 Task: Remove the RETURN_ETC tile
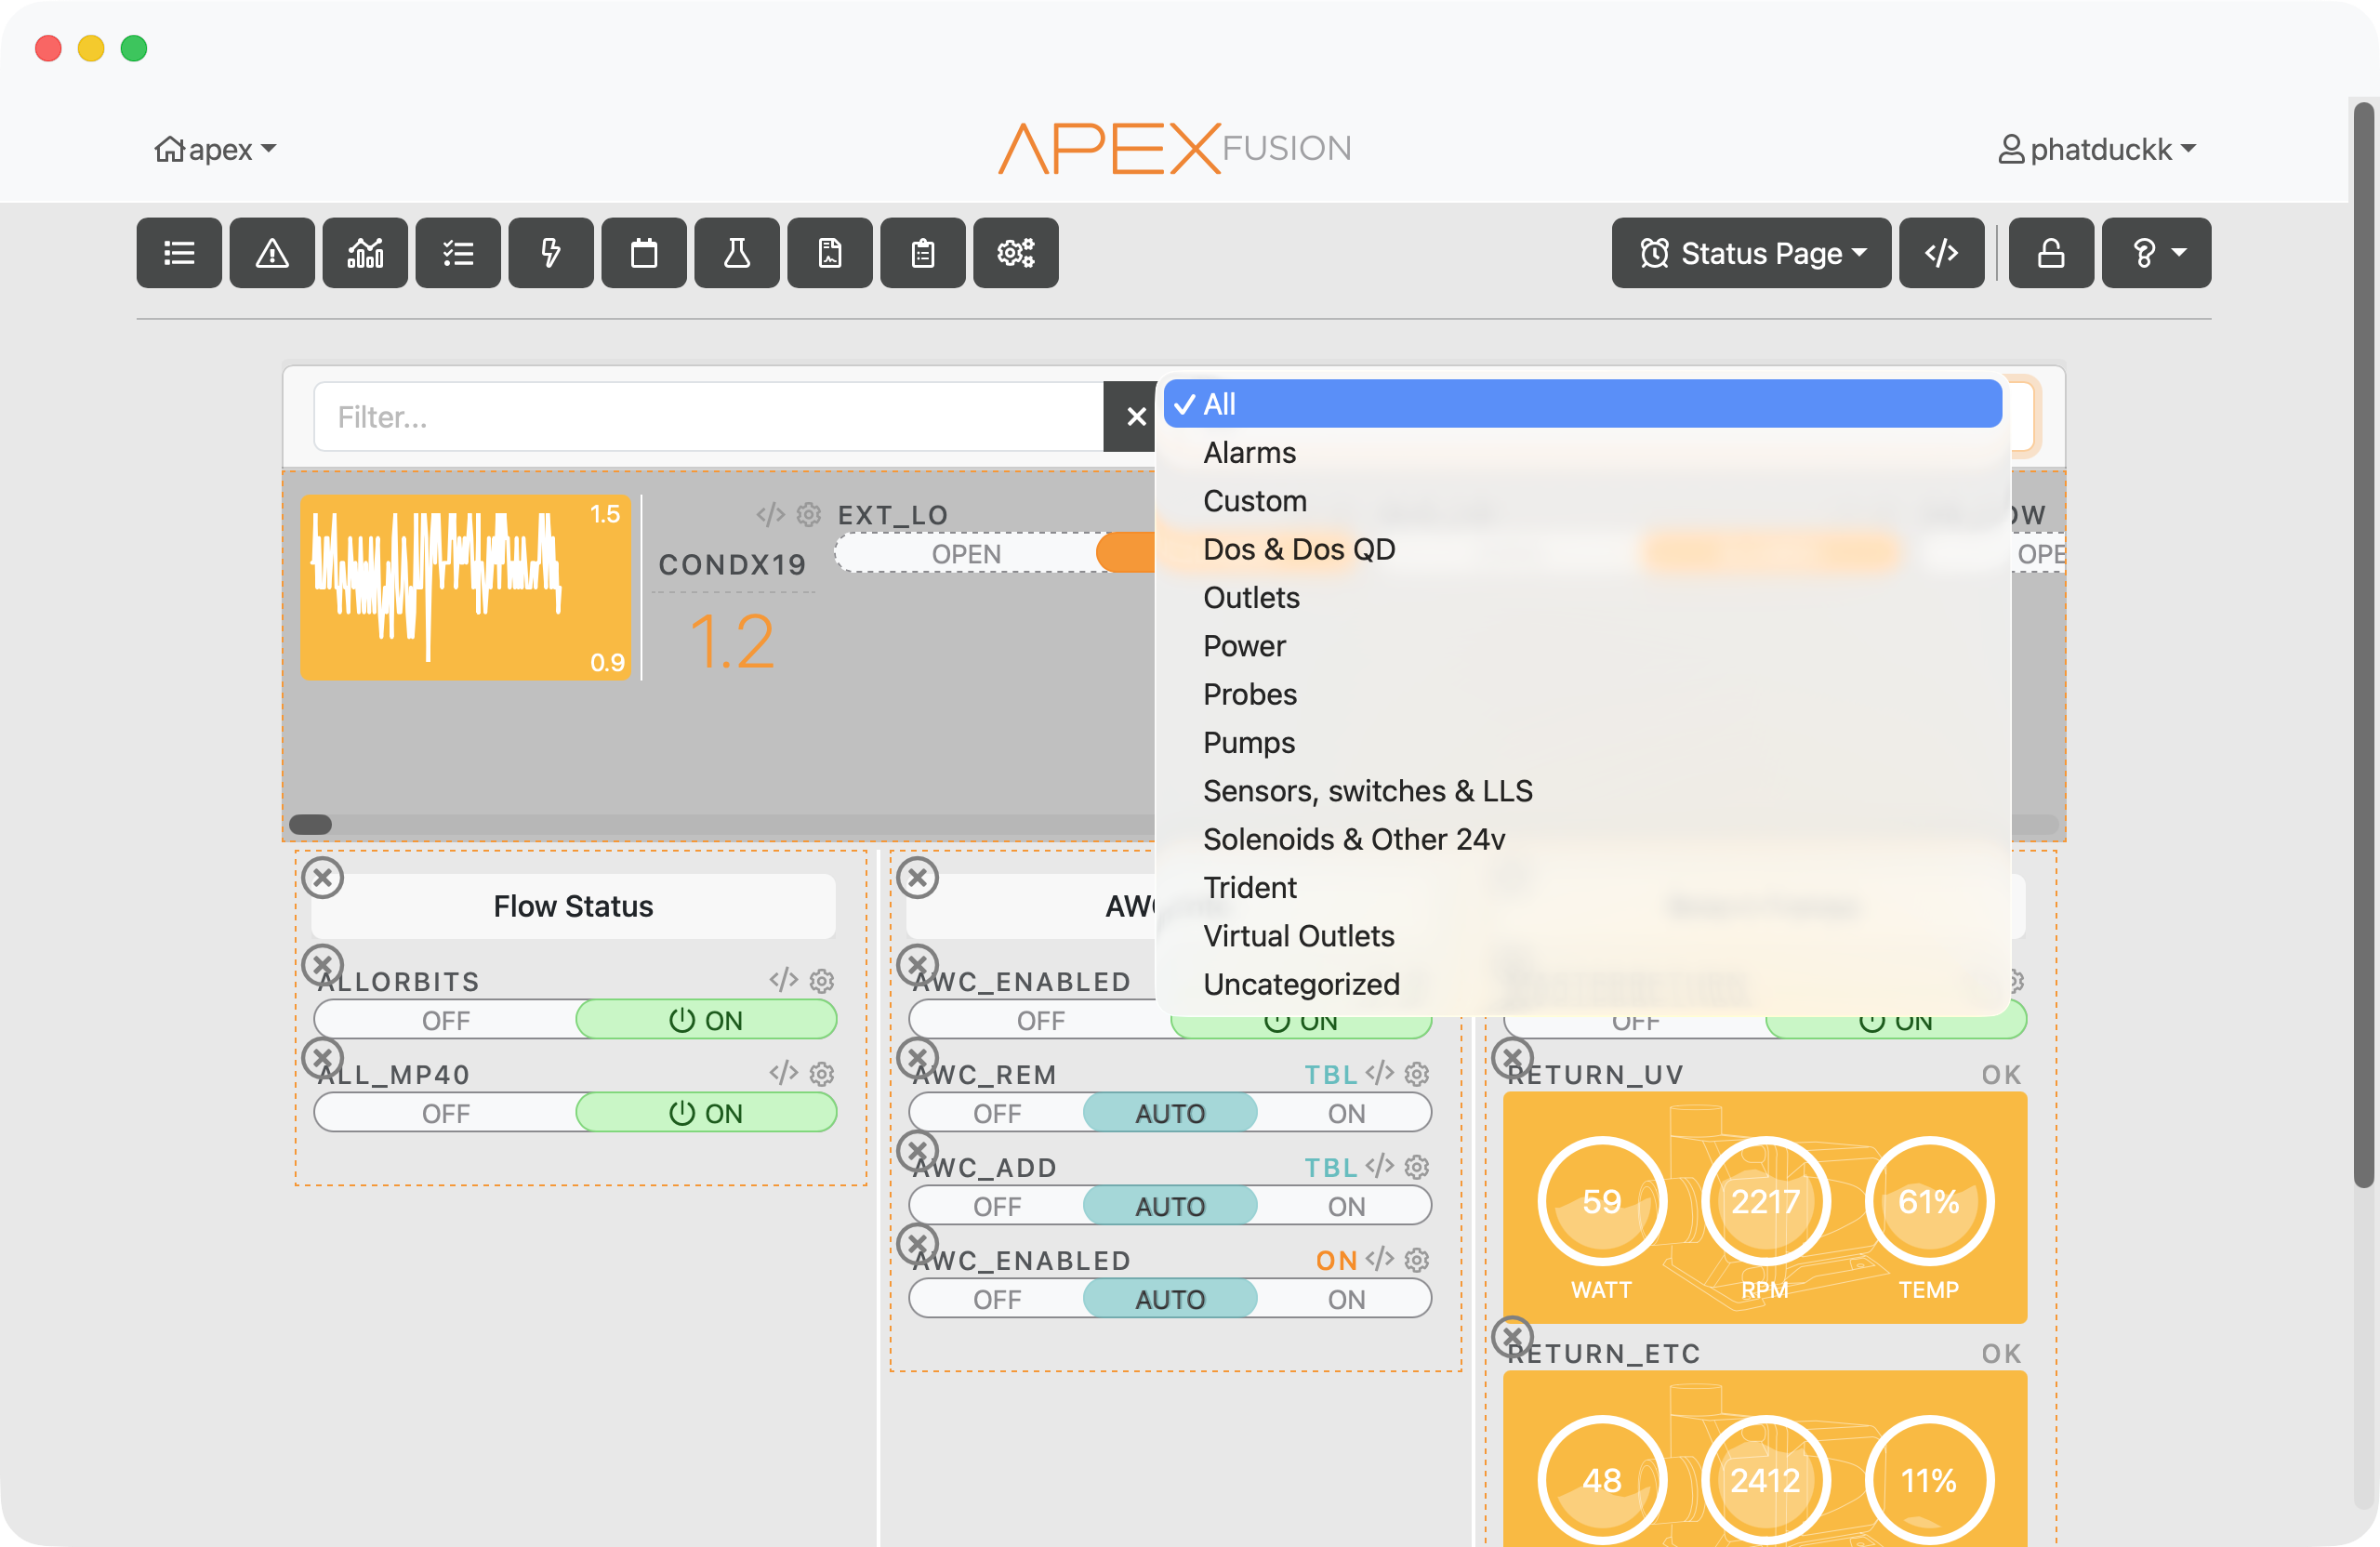[x=1512, y=1337]
